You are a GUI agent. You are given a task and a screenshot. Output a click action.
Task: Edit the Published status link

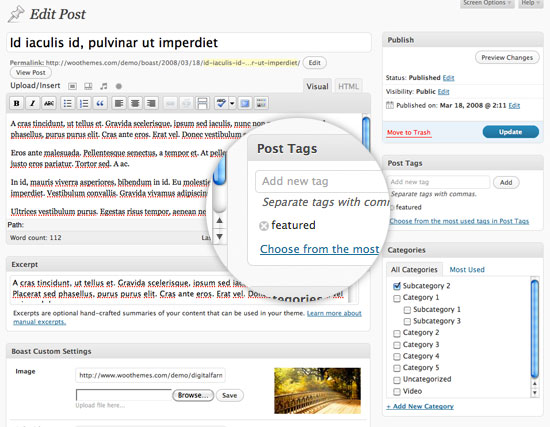point(448,78)
